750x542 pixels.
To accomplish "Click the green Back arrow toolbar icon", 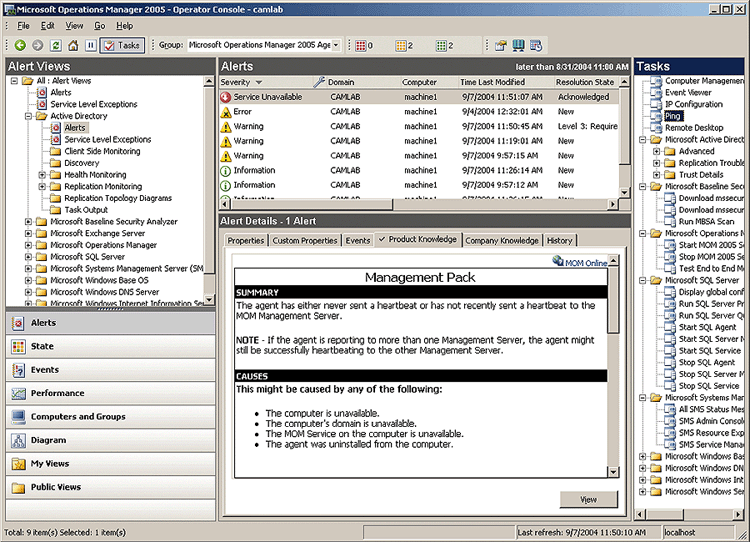I will (20, 45).
